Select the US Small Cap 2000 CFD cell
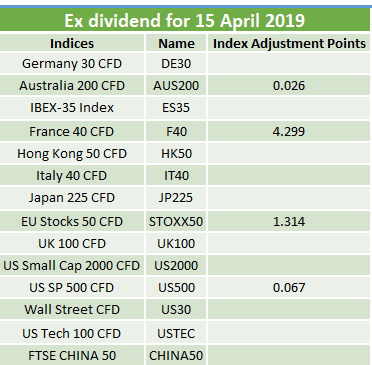 click(72, 266)
